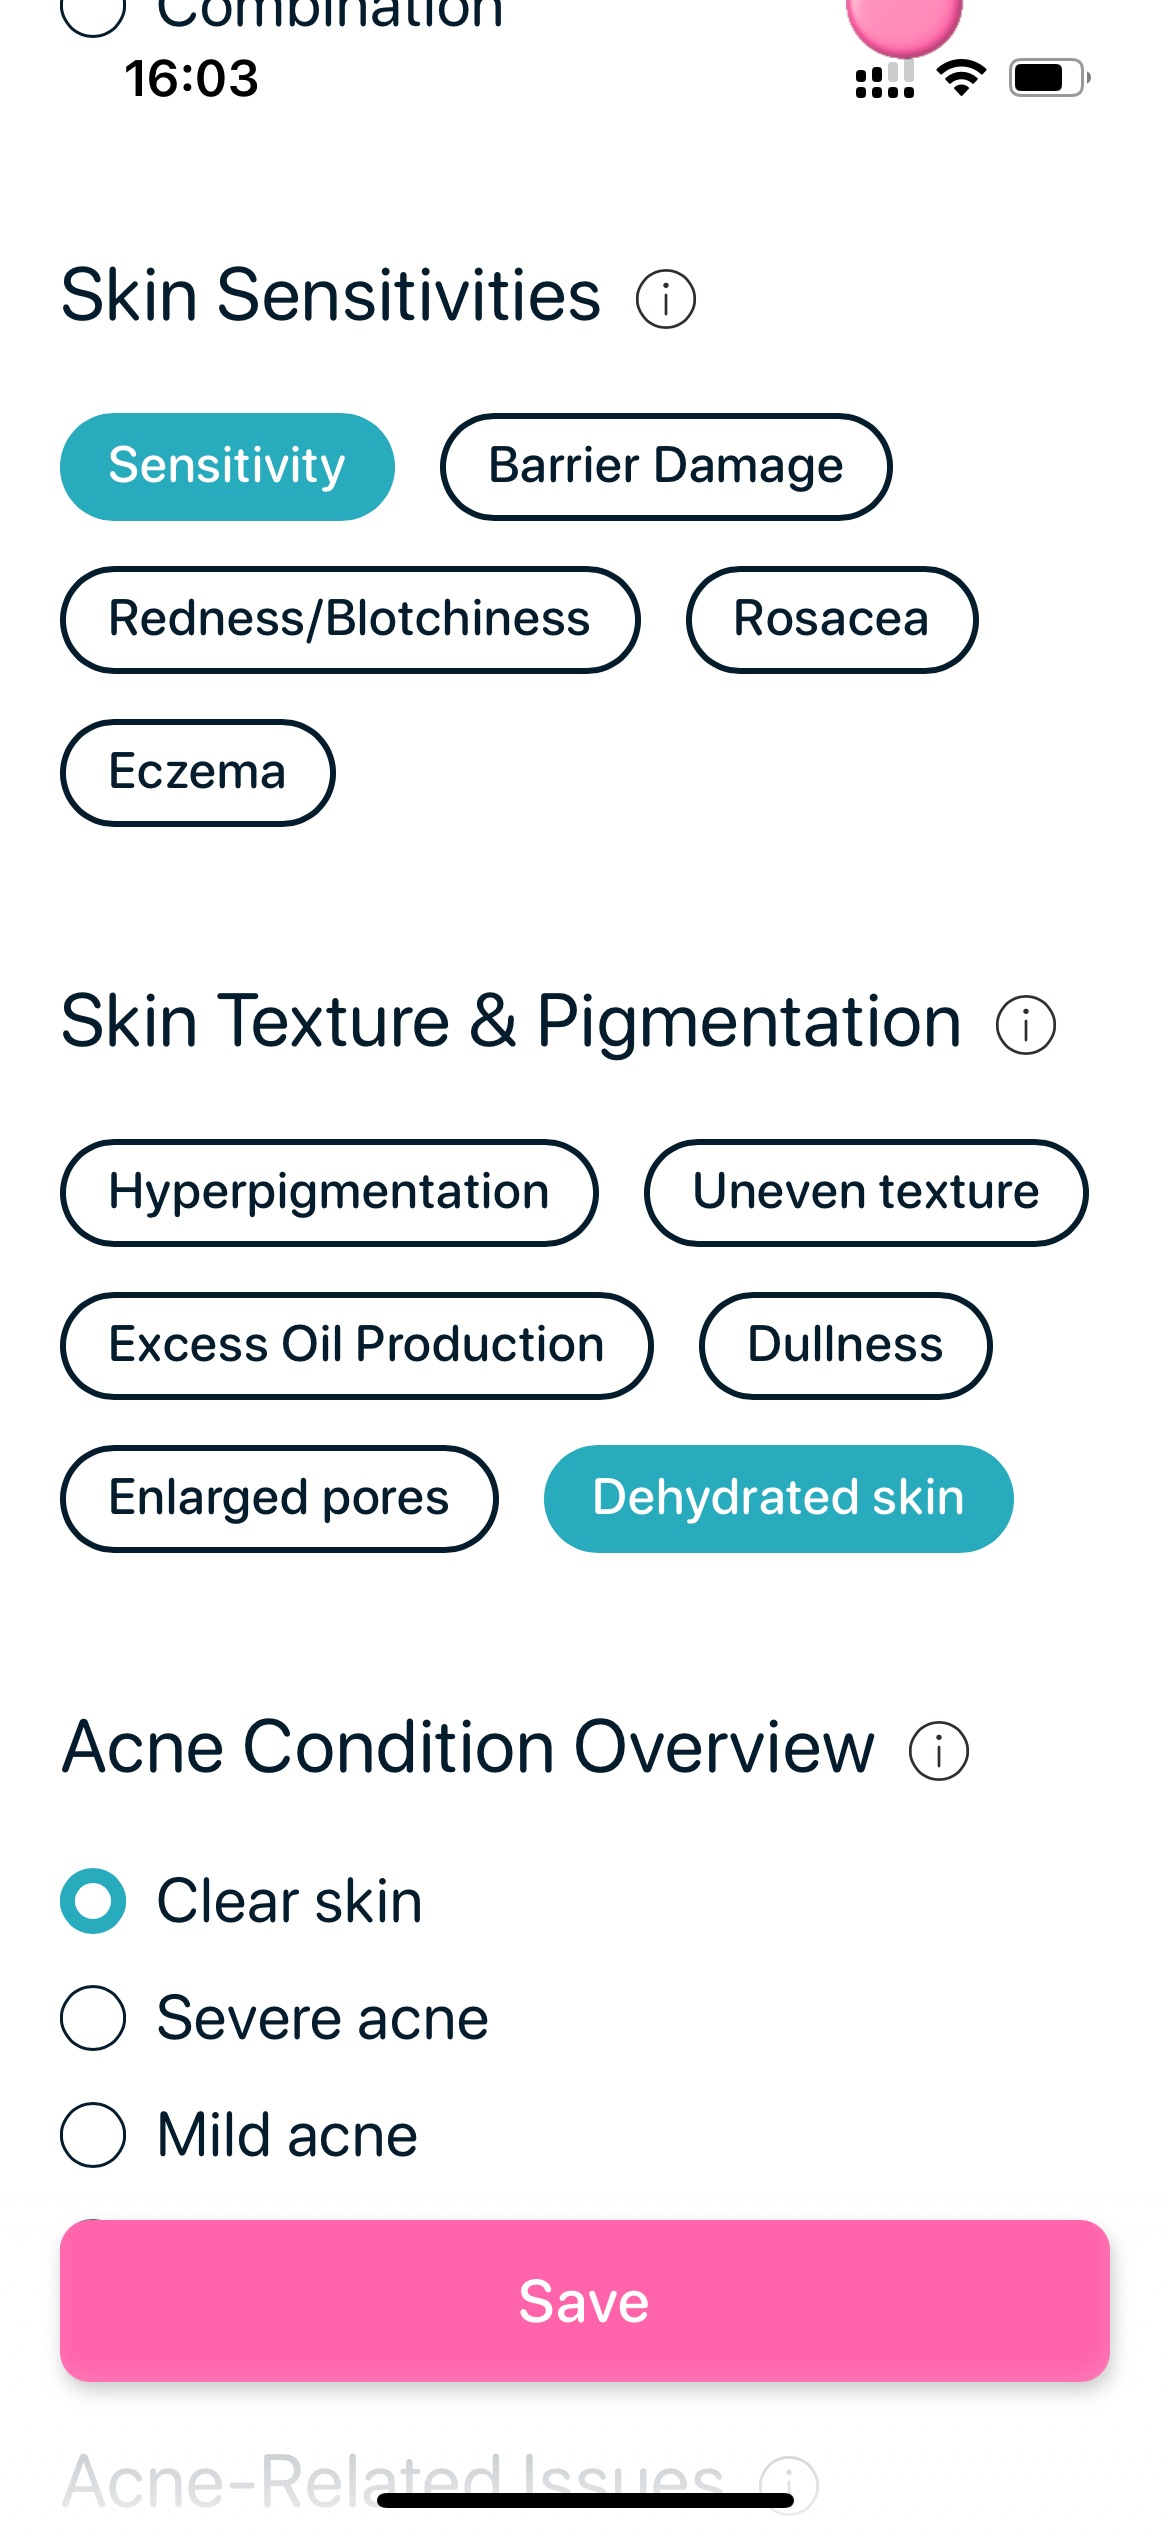Toggle the Redness/Blotchiness chip
Screen dimensions: 1170x2532
[350, 620]
